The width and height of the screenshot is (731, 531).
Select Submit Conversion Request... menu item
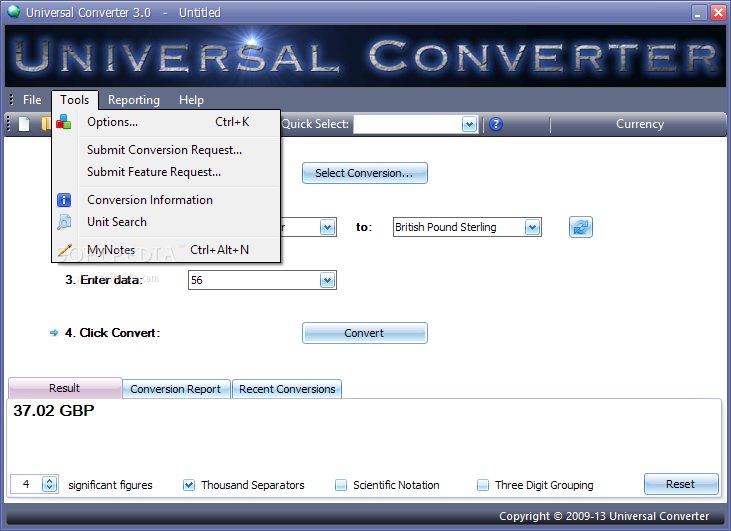coord(166,150)
